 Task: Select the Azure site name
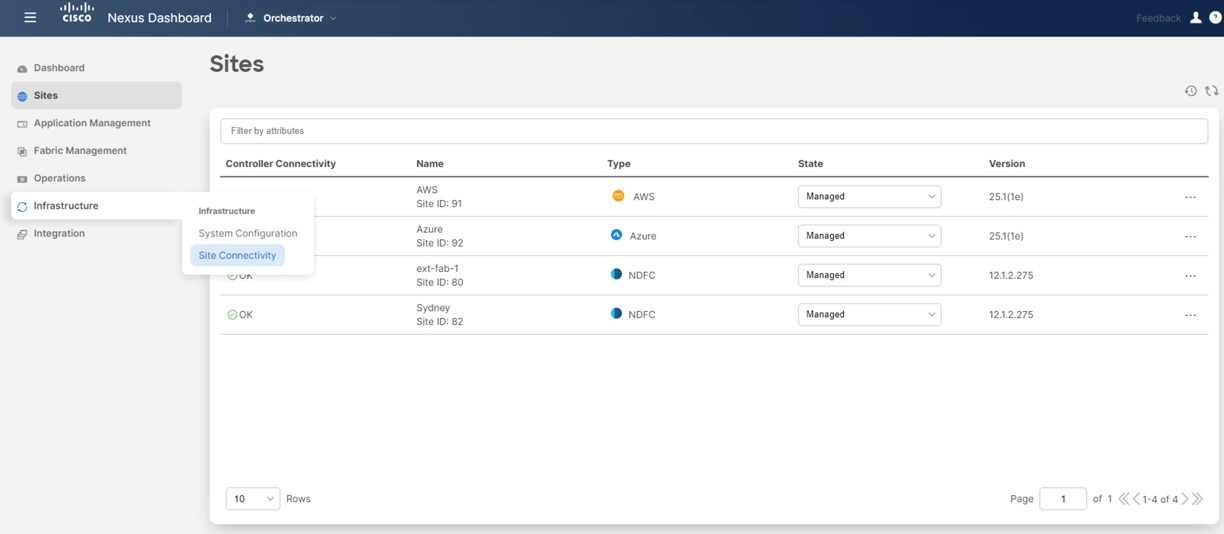(429, 229)
